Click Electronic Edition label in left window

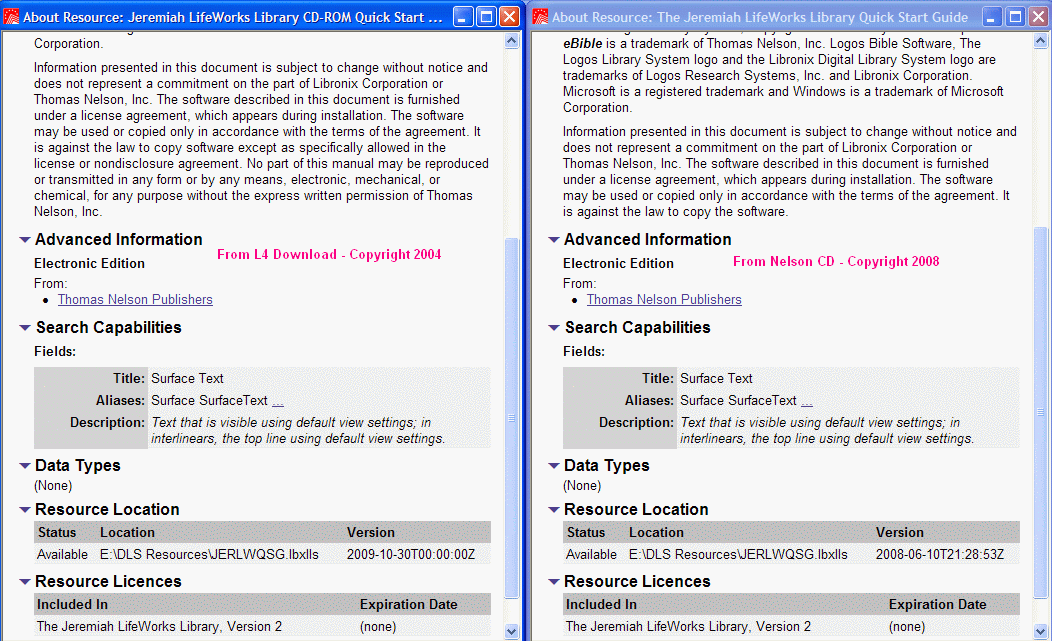click(89, 263)
